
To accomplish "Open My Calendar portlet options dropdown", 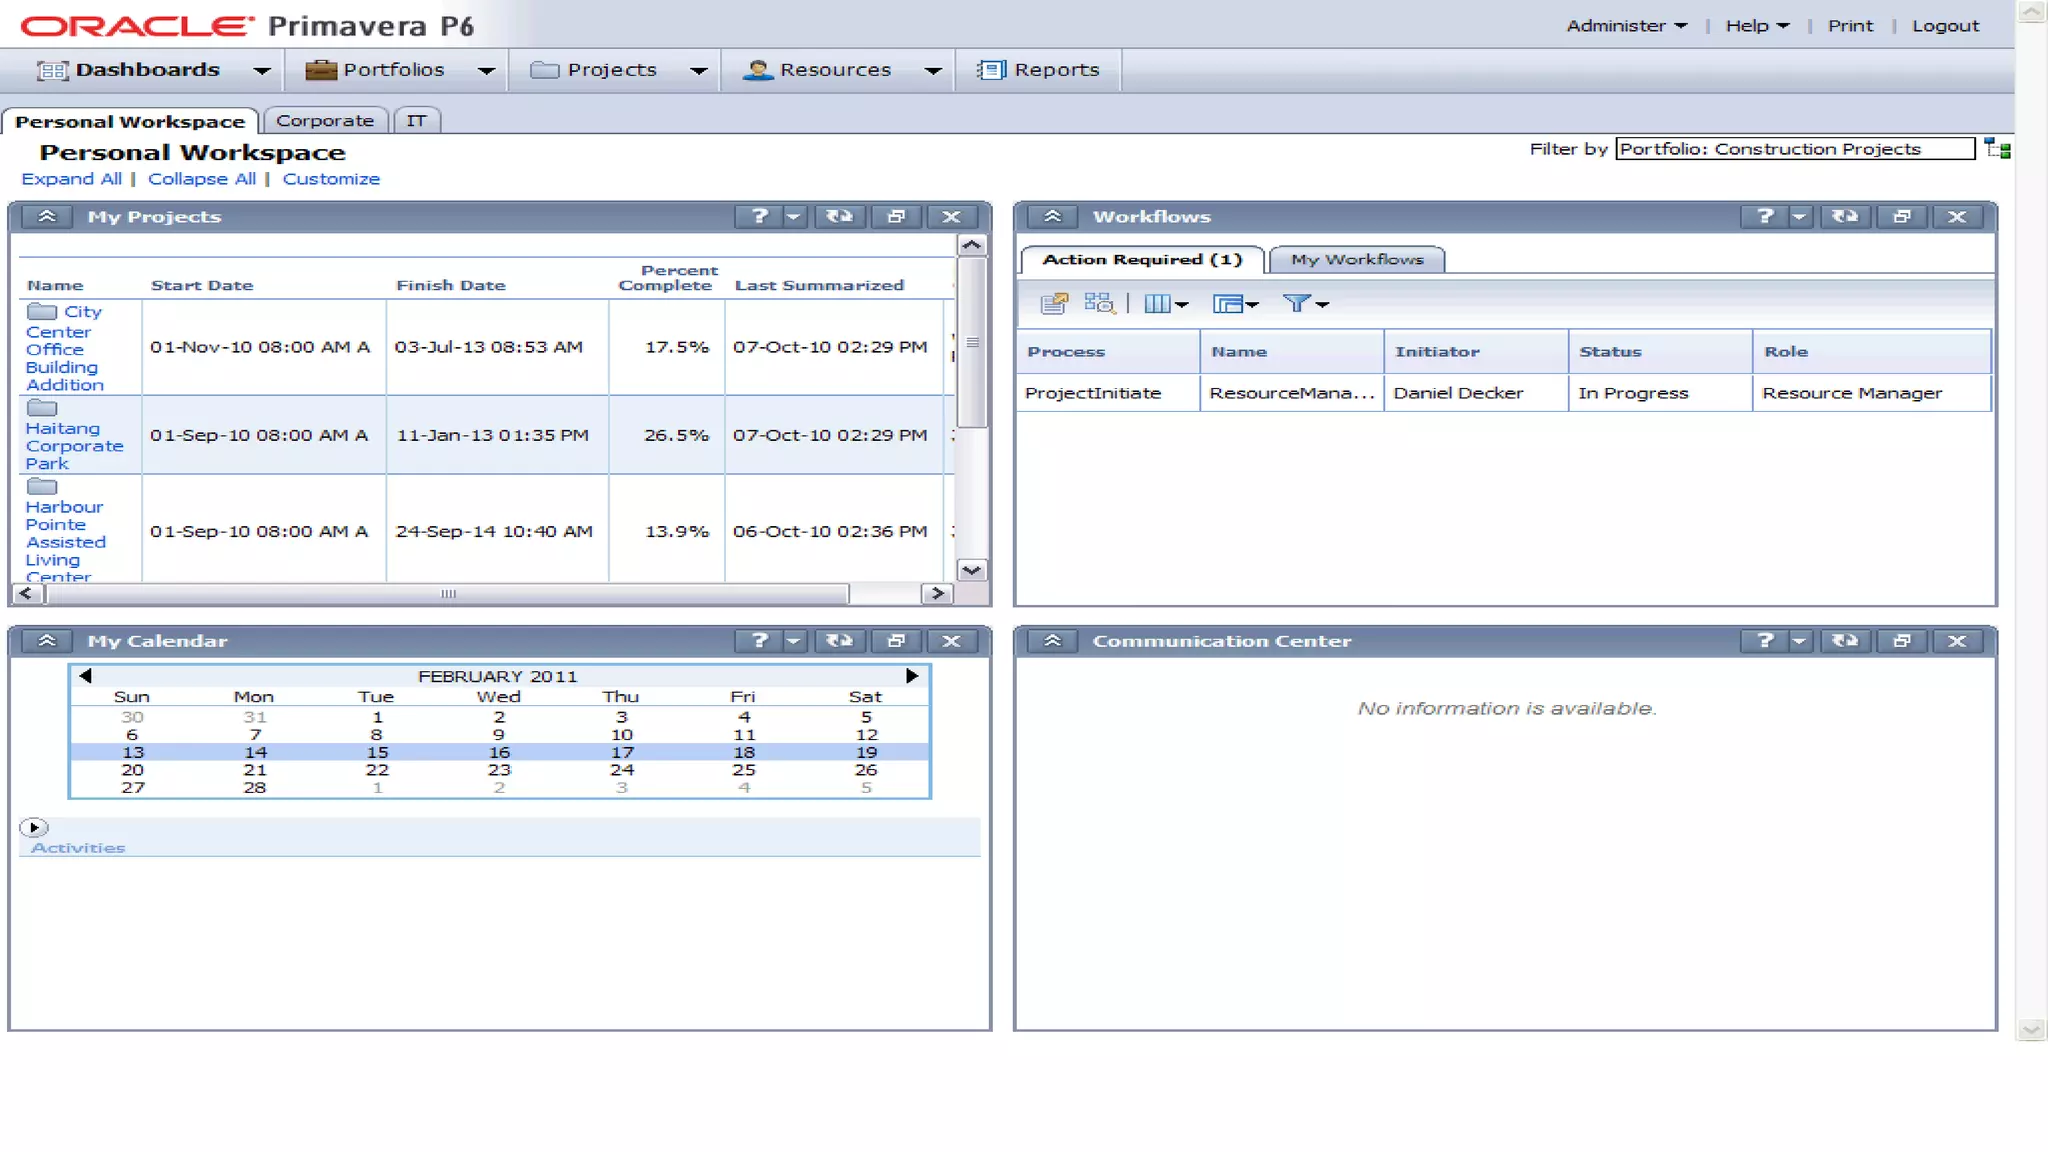I will (794, 641).
